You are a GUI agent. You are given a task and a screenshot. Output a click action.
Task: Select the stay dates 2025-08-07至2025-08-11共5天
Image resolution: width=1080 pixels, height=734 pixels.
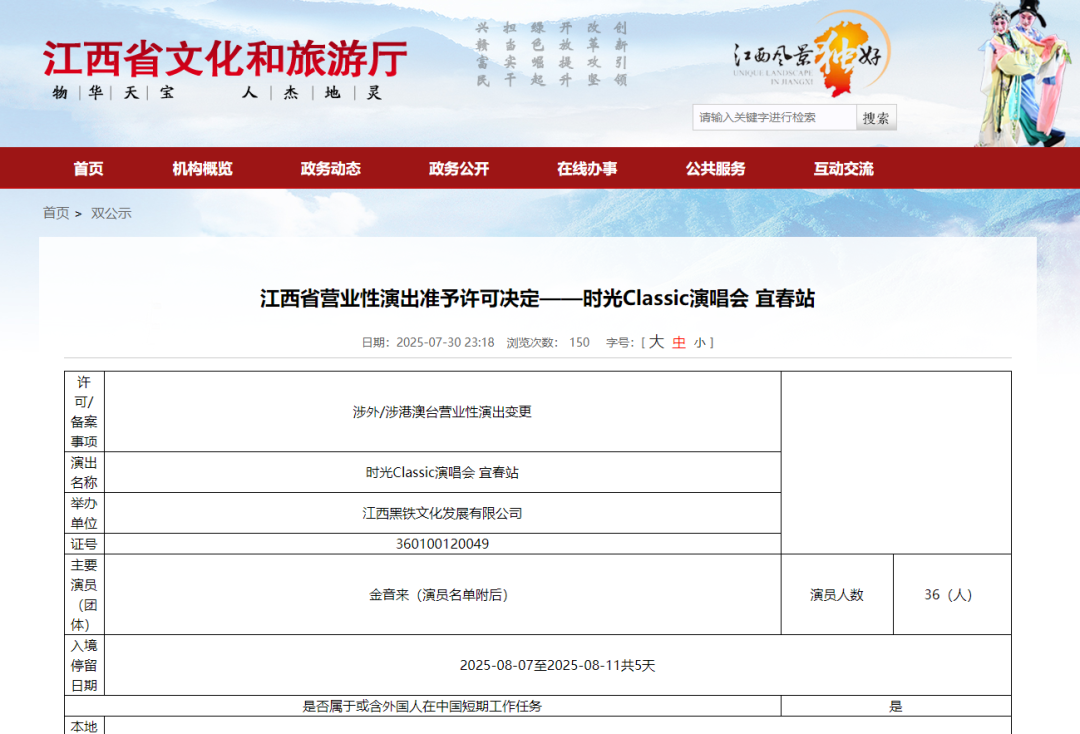tap(558, 665)
